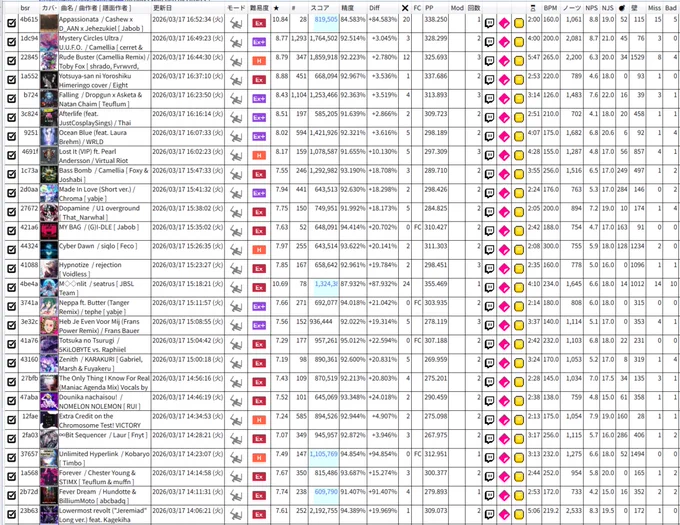The width and height of the screenshot is (680, 525).
Task: Toggle the checkbox for Lowermost revolt row
Action: coord(12,515)
